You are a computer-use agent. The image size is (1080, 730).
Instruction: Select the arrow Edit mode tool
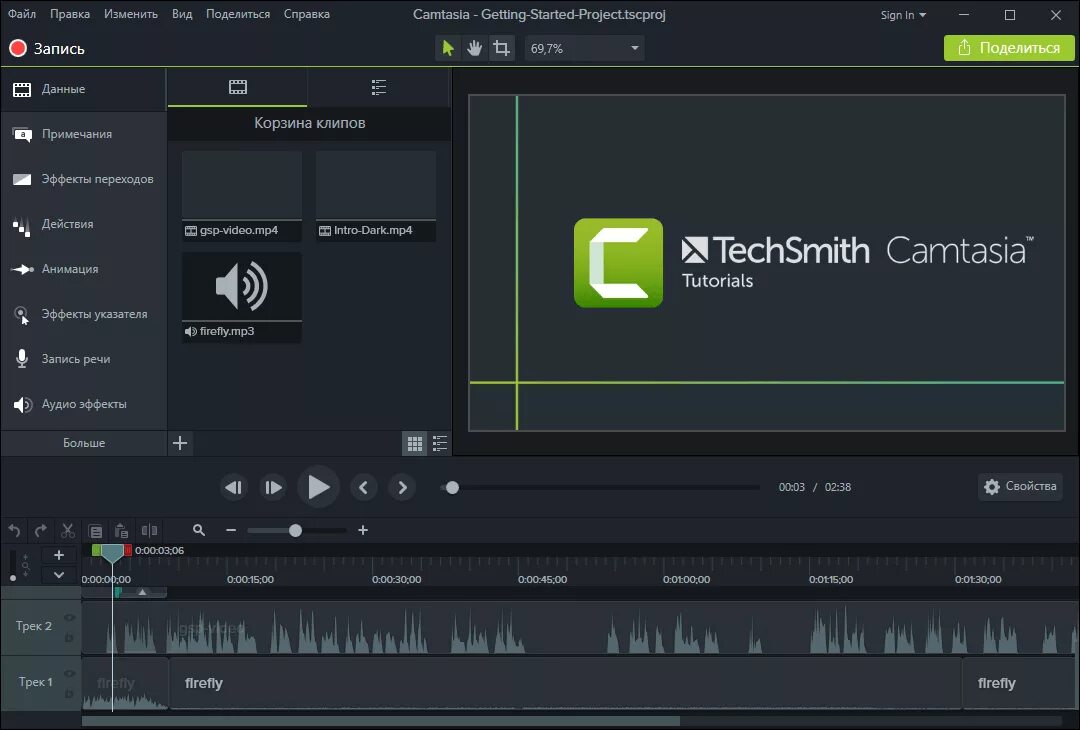448,48
